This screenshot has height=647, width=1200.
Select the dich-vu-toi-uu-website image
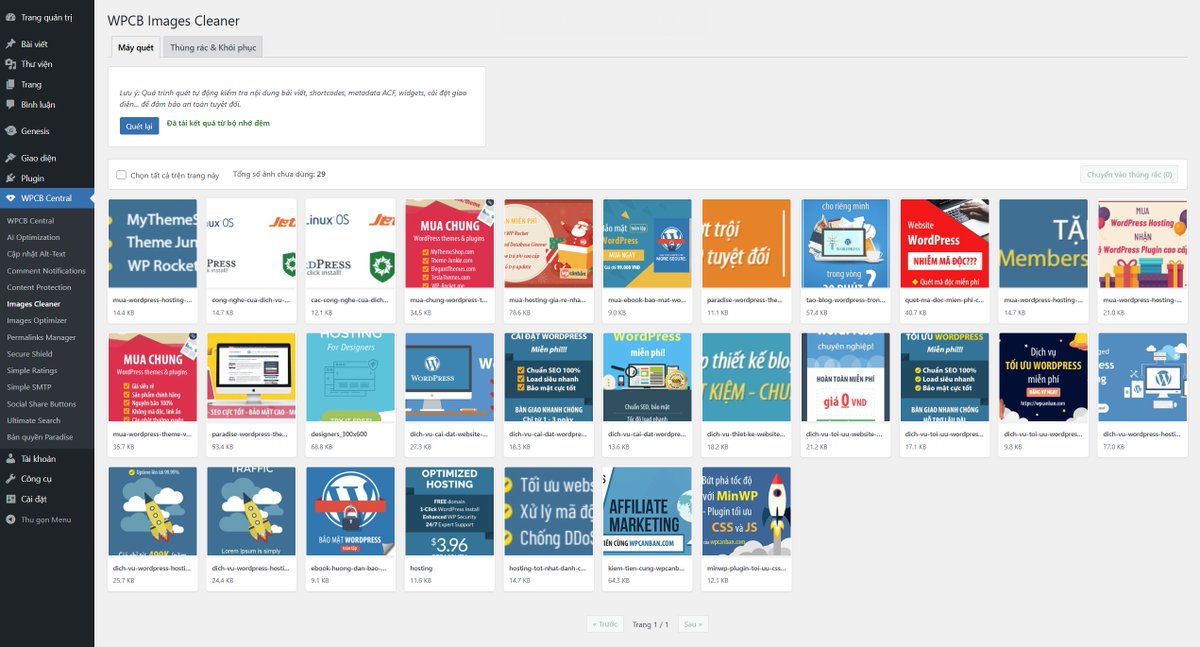click(x=845, y=377)
